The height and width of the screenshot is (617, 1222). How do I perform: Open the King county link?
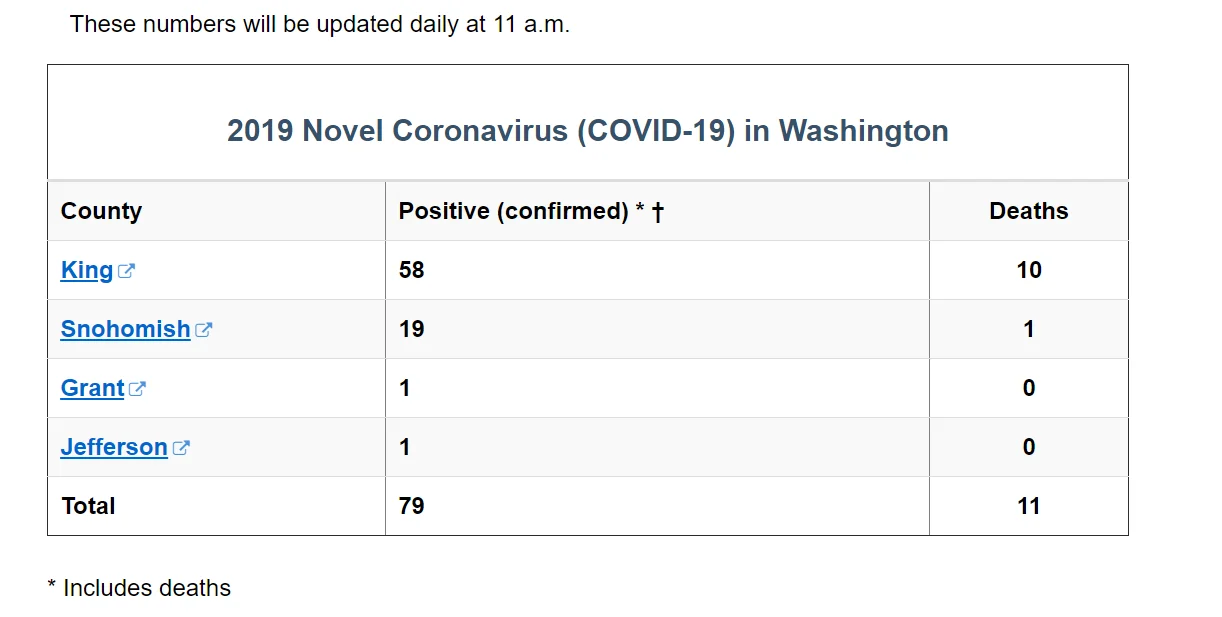pos(87,270)
